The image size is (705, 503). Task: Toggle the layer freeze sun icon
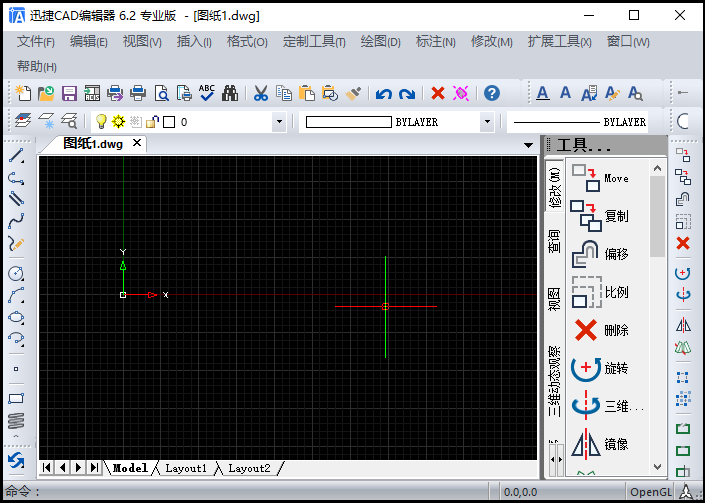118,122
